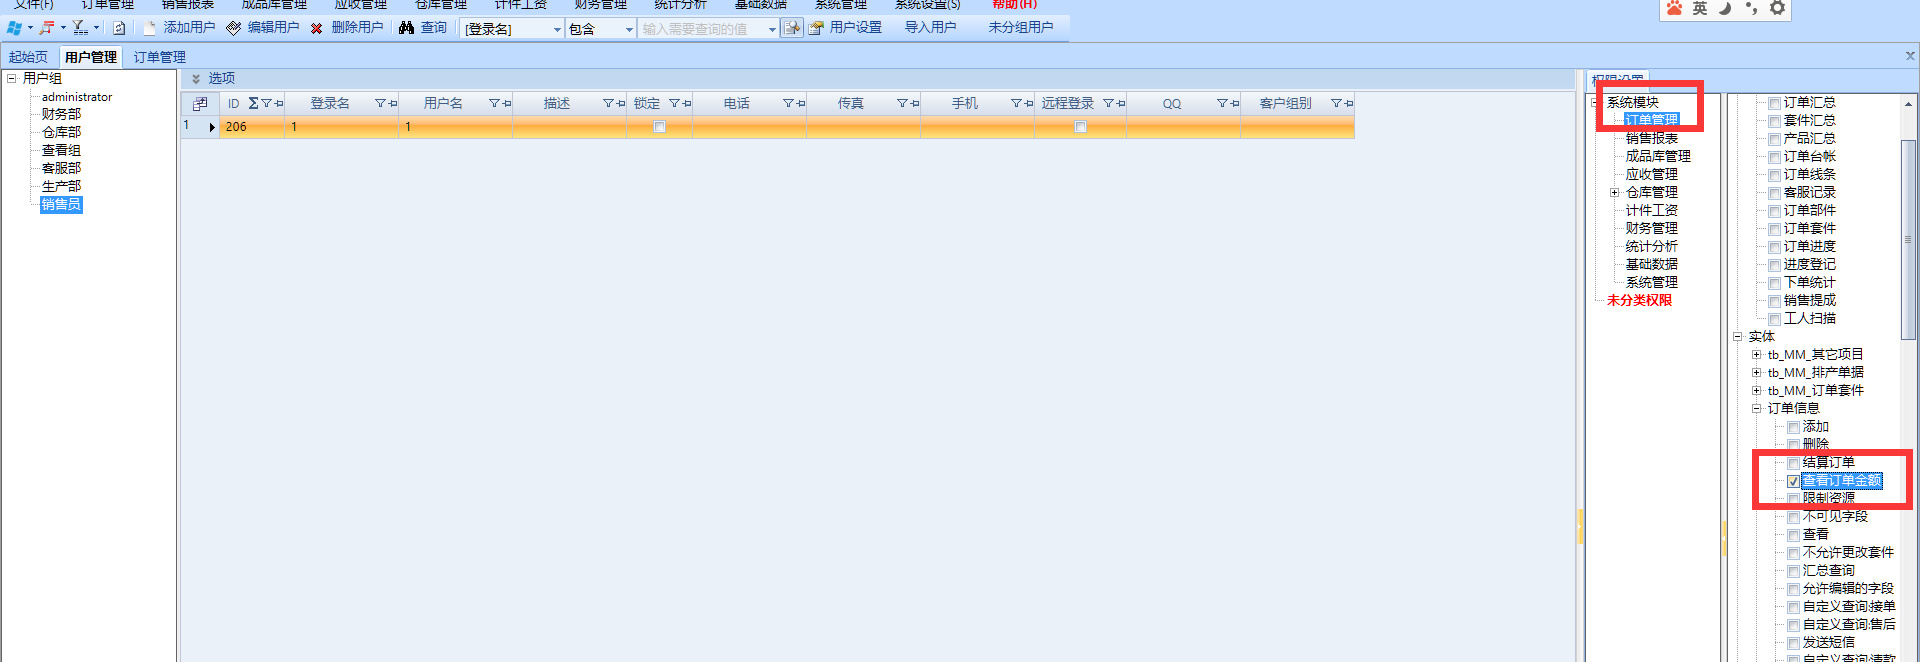Click the 用户设置 user settings icon

pyautogui.click(x=816, y=28)
